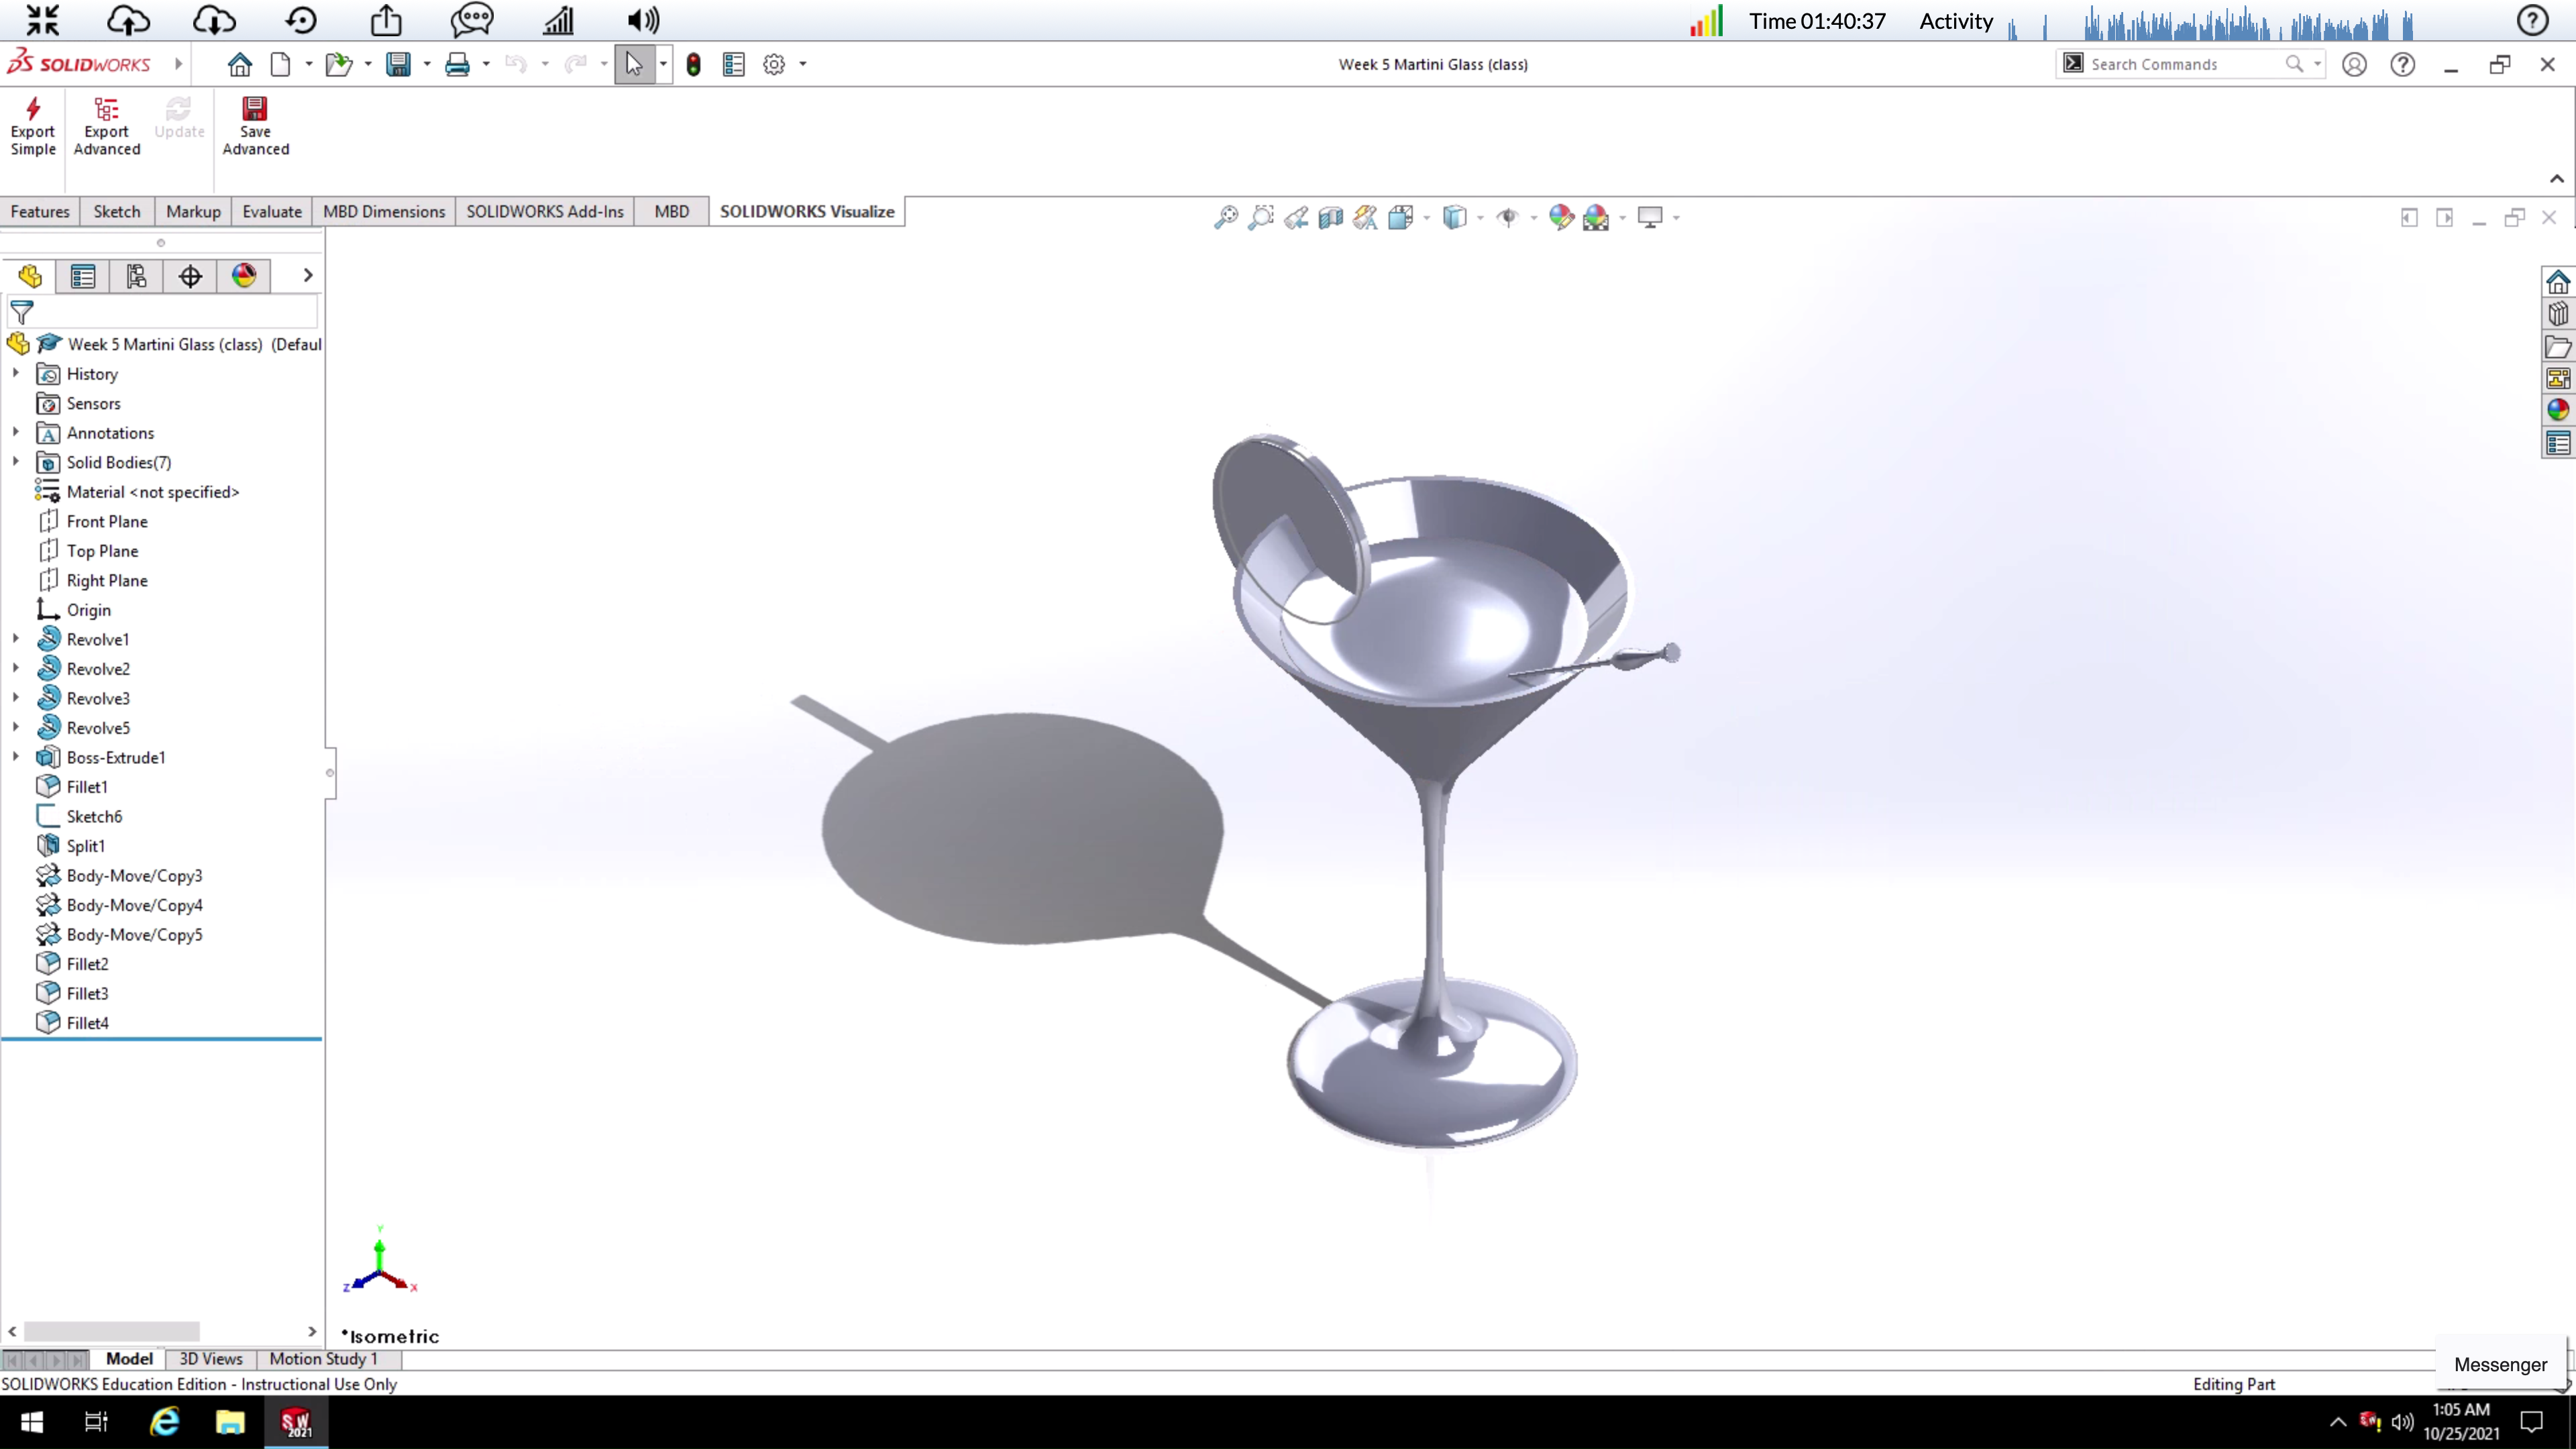Open the ConfigurationManager tab icon
The image size is (2576, 1449).
(137, 276)
